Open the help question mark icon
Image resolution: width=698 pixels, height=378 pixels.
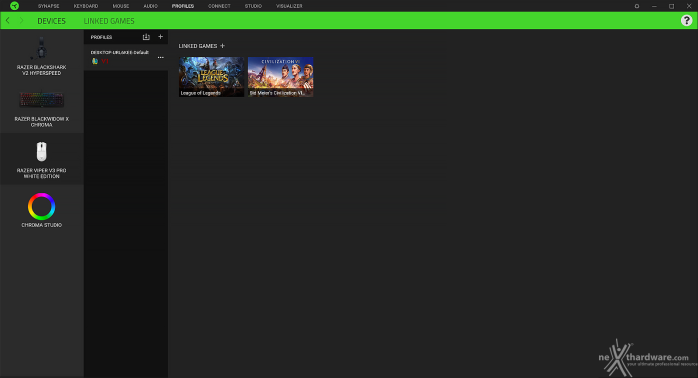(686, 20)
